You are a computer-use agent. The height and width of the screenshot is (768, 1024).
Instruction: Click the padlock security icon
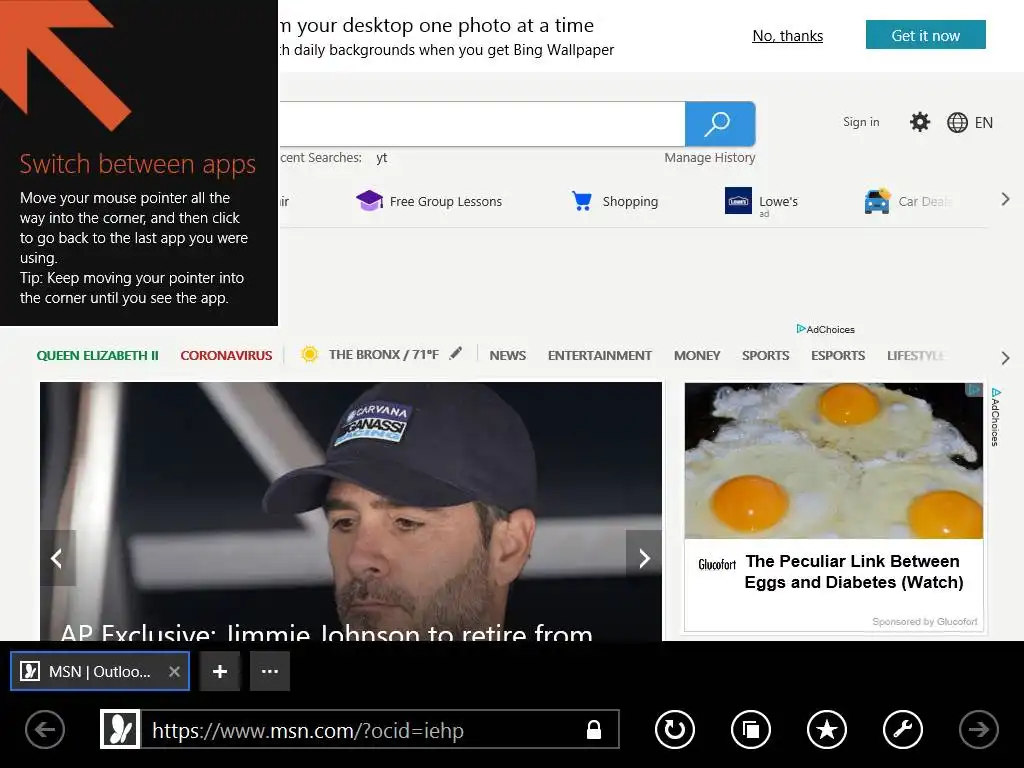(594, 729)
